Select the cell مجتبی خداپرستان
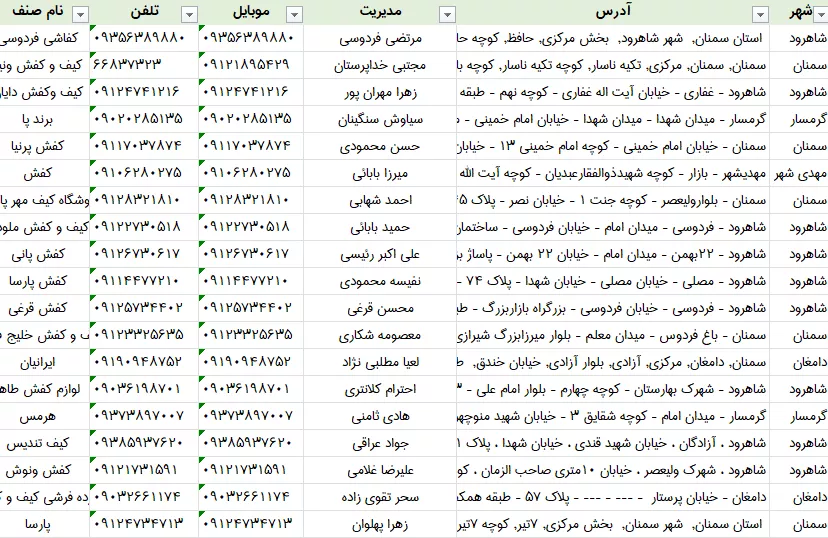Viewport: 828px width, 538px height. (x=380, y=65)
